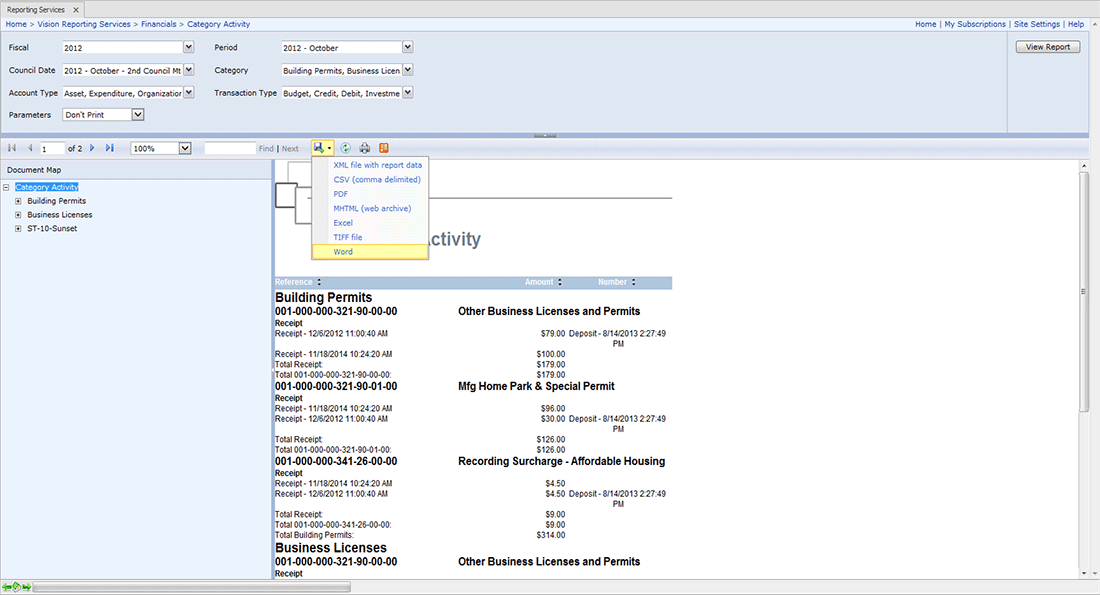1100x595 pixels.
Task: Click the parameters pane collapse handle
Action: pyautogui.click(x=544, y=135)
